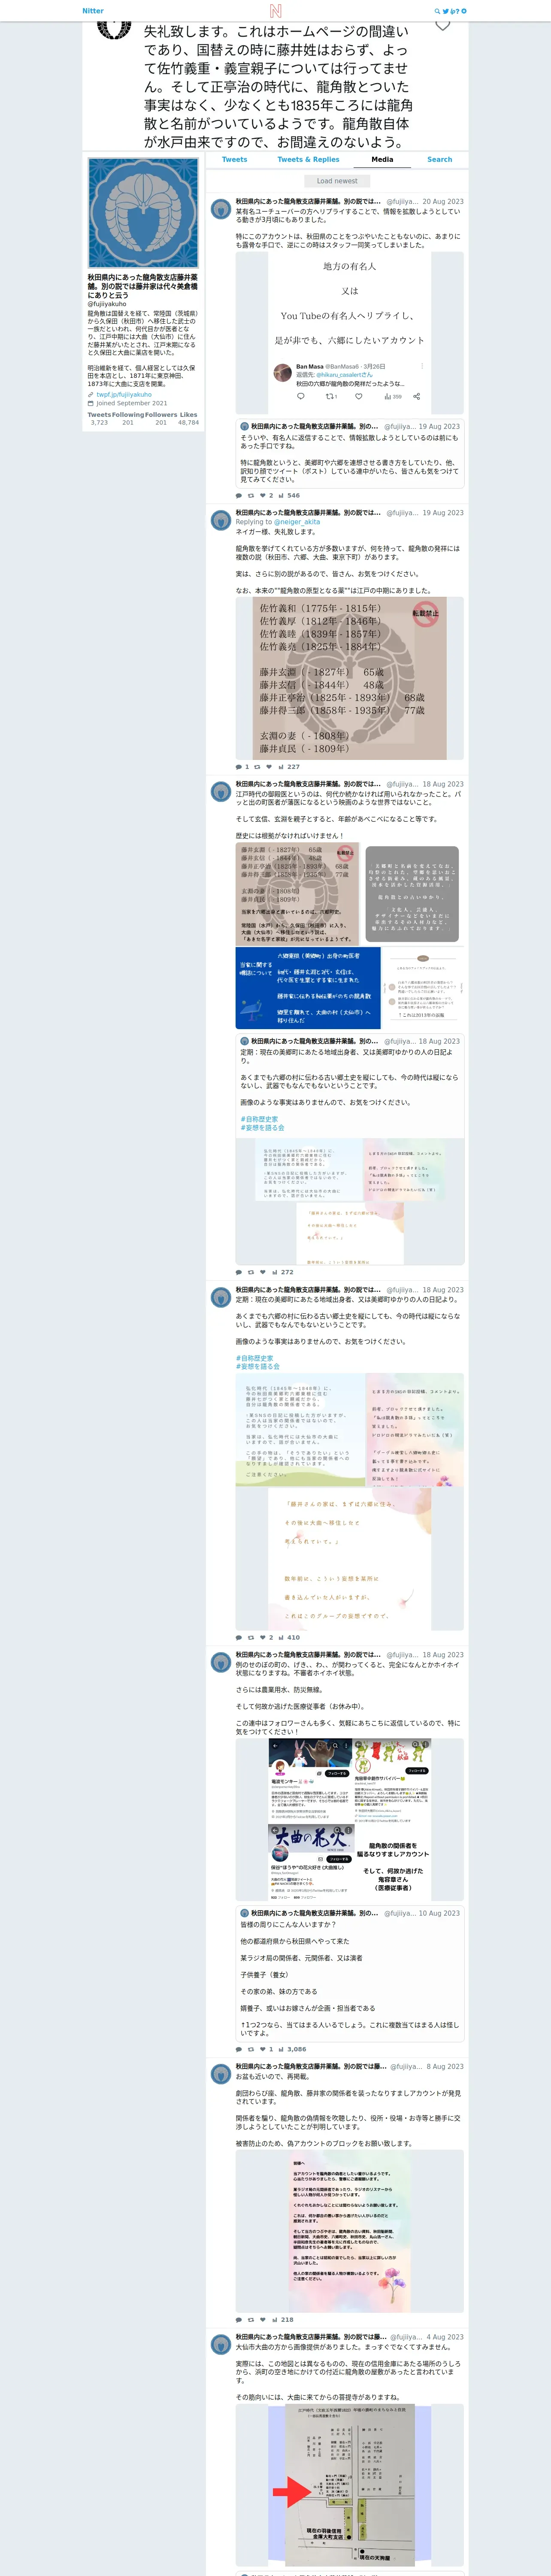The height and width of the screenshot is (2576, 551).
Task: Click the retweet icon on the 546-view tweet
Action: (x=251, y=495)
